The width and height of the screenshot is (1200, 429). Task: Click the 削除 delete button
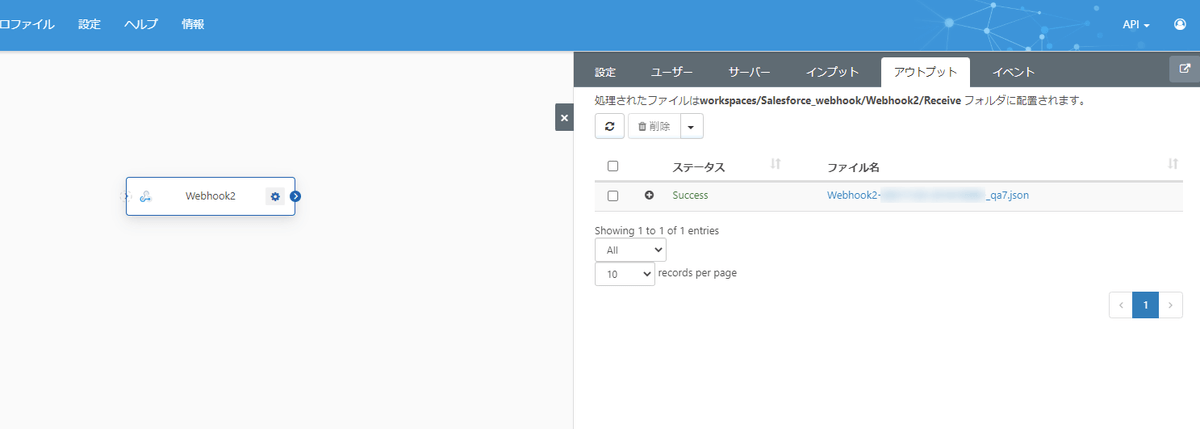click(654, 126)
